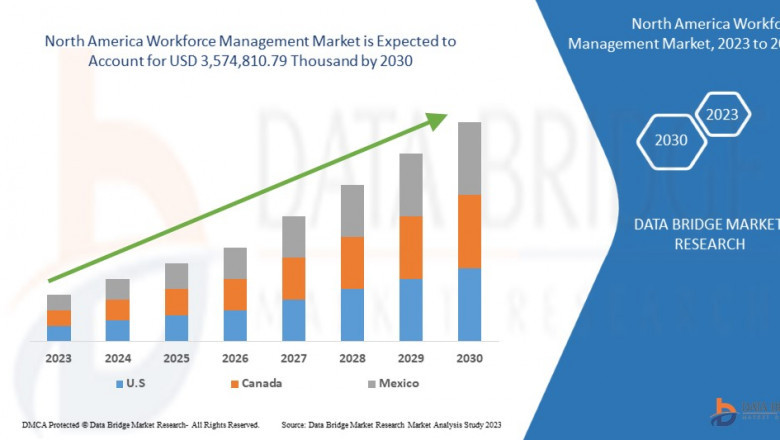
Task: Click the "DMCA Protected" copyright notice
Action: [141, 425]
